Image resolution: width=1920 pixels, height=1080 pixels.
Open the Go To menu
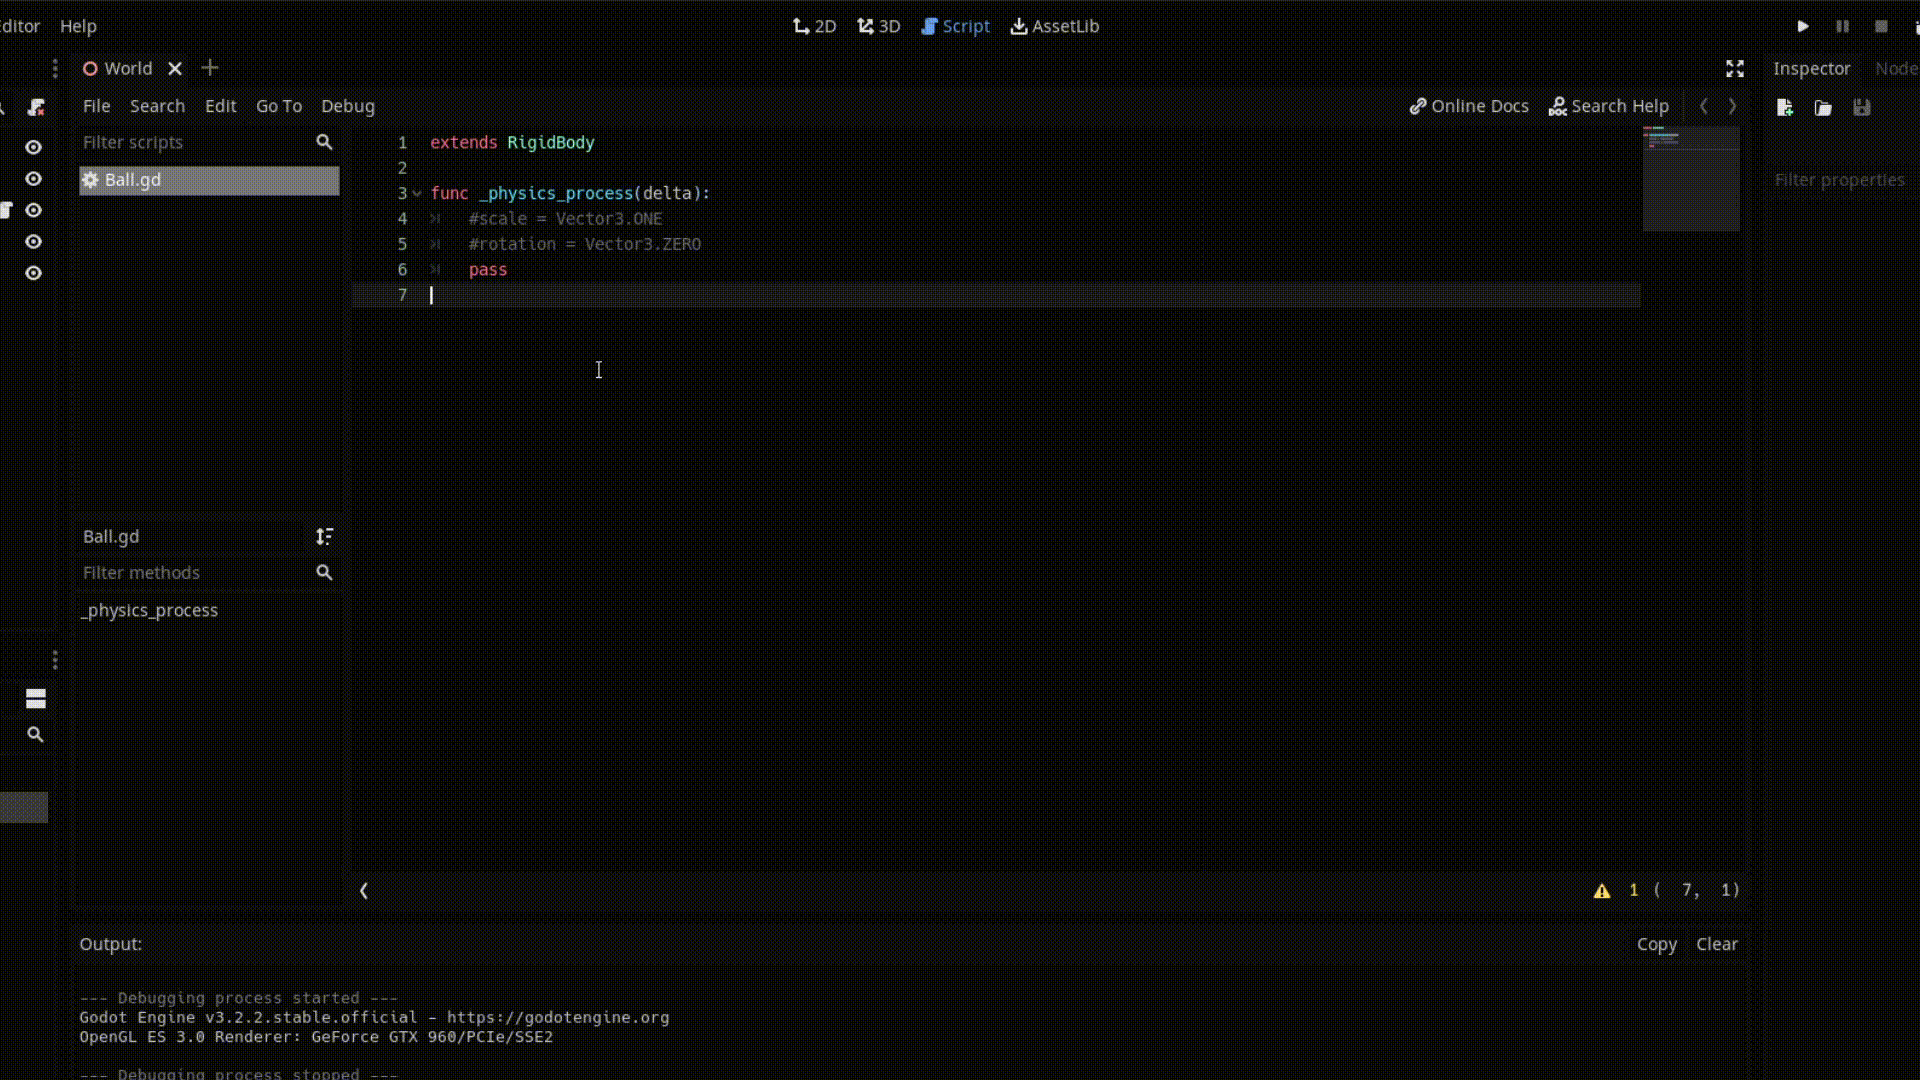(278, 106)
